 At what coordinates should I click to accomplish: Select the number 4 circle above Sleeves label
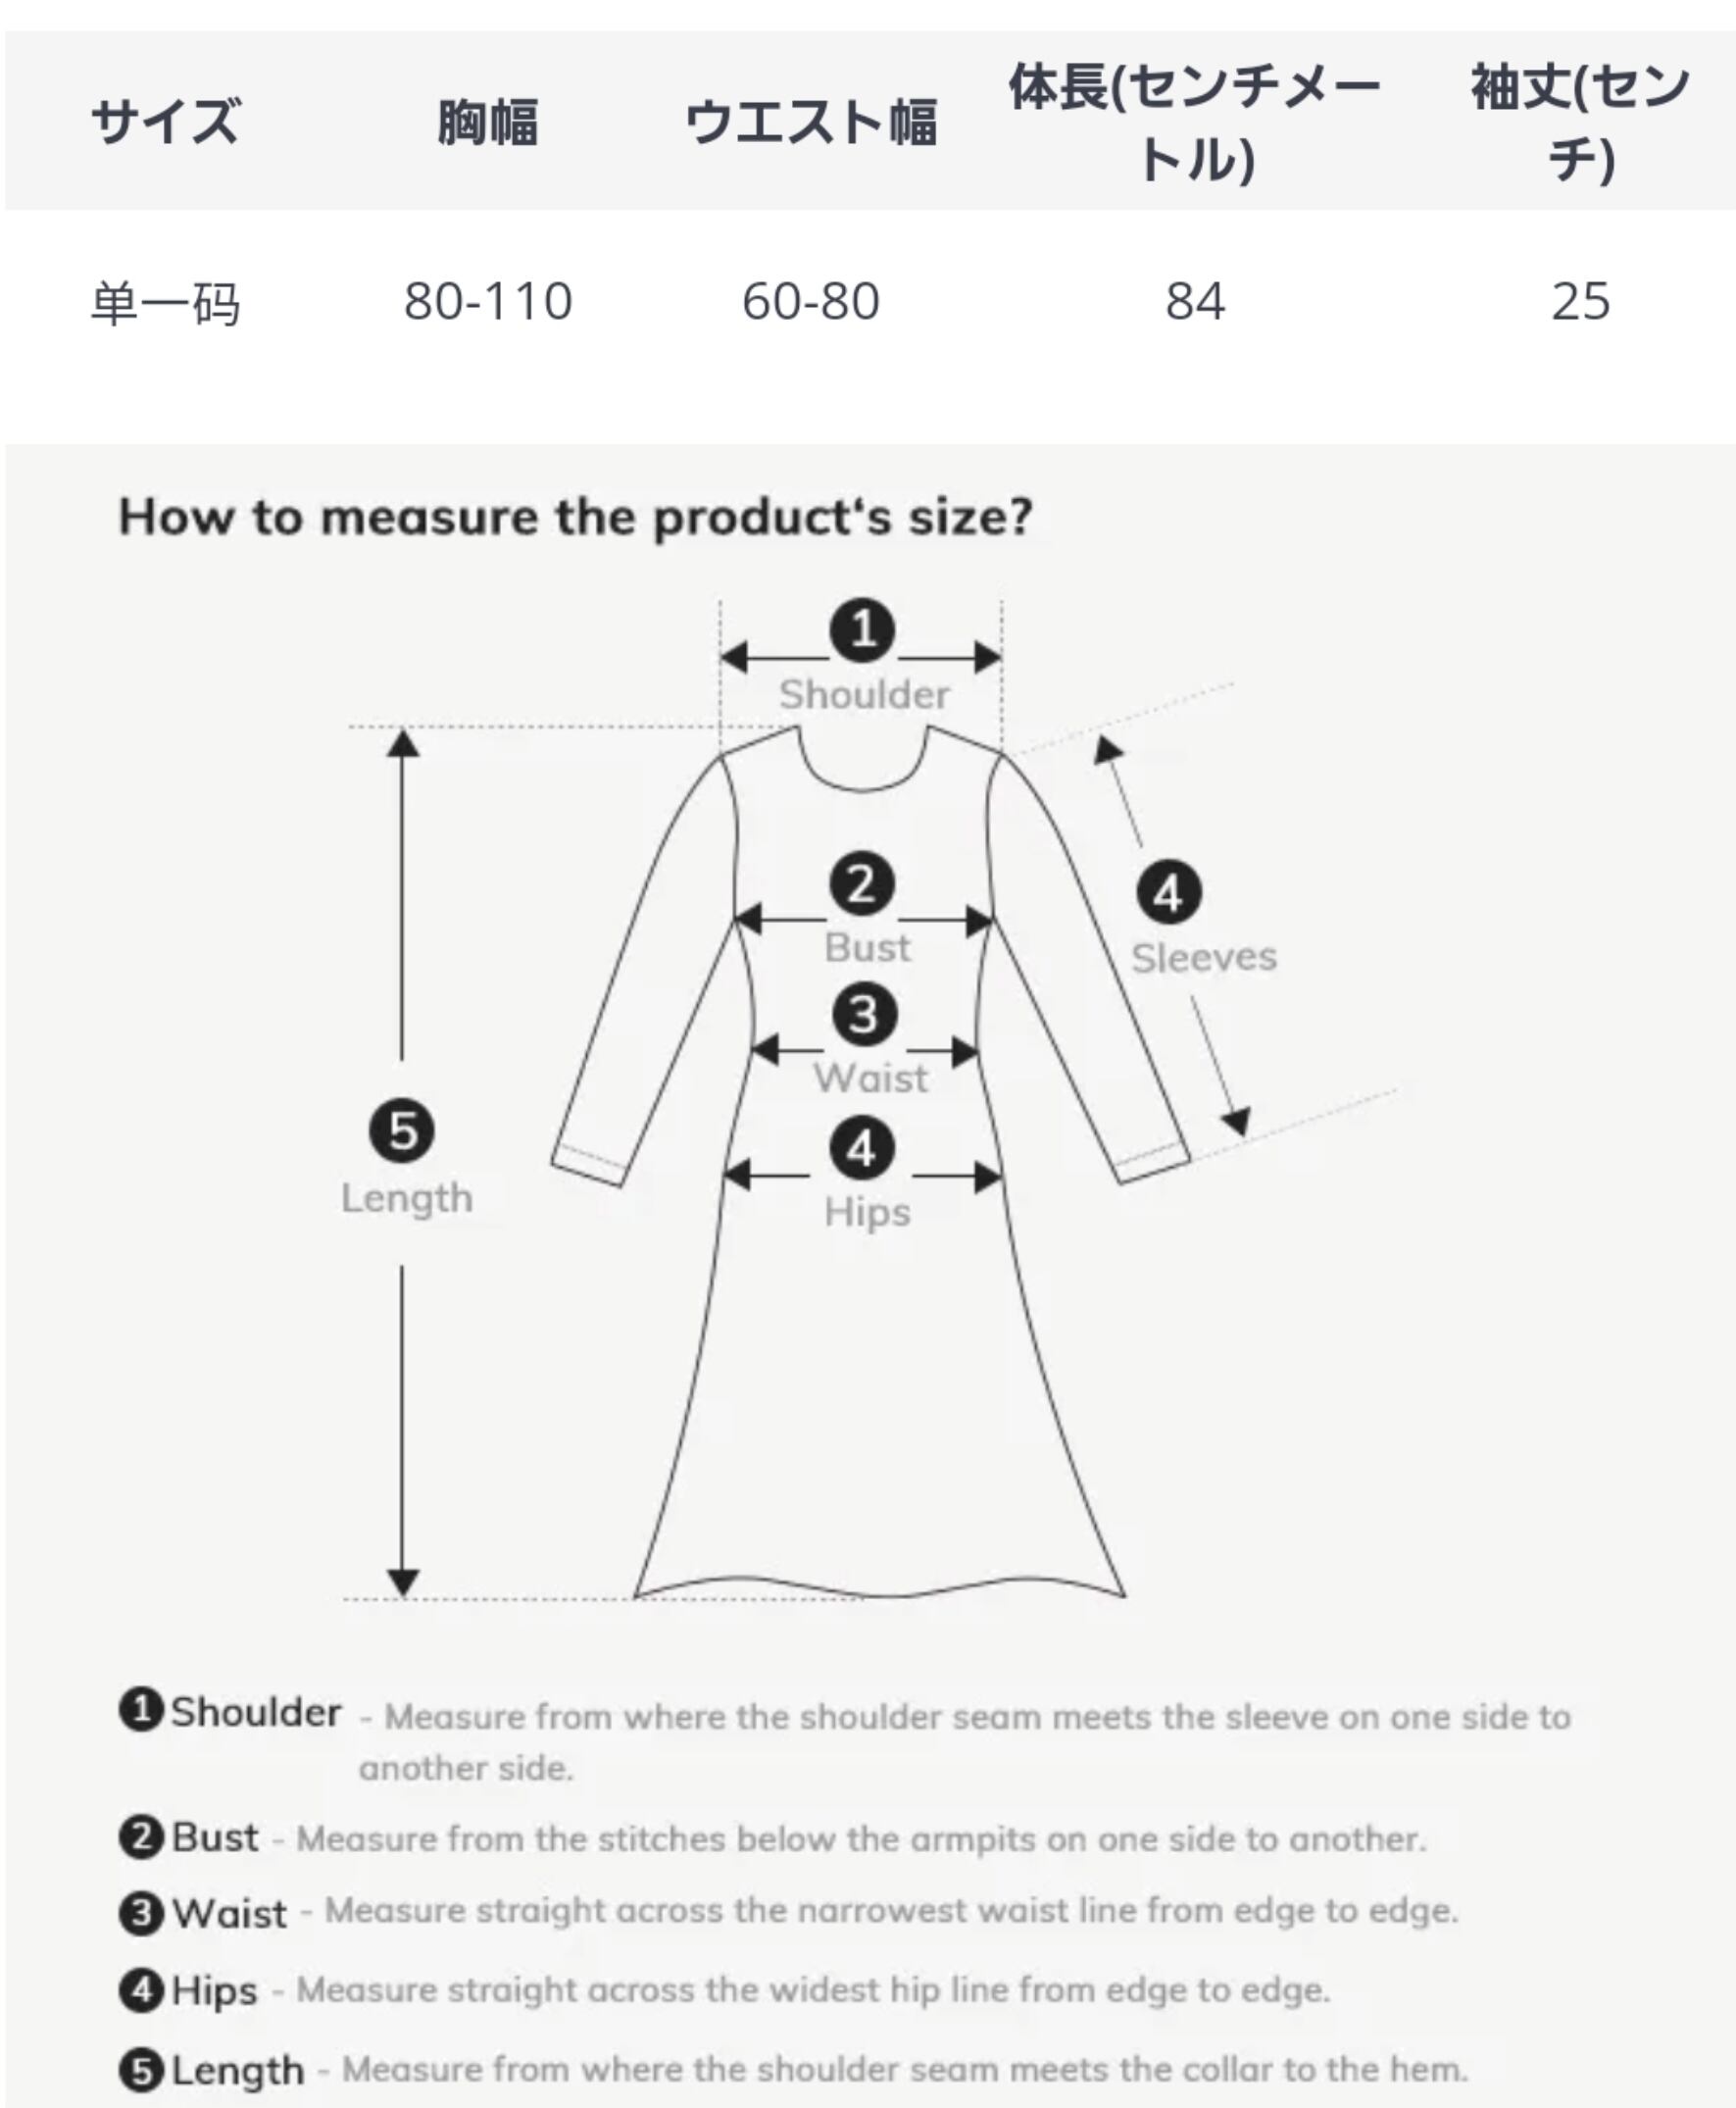pos(1168,893)
